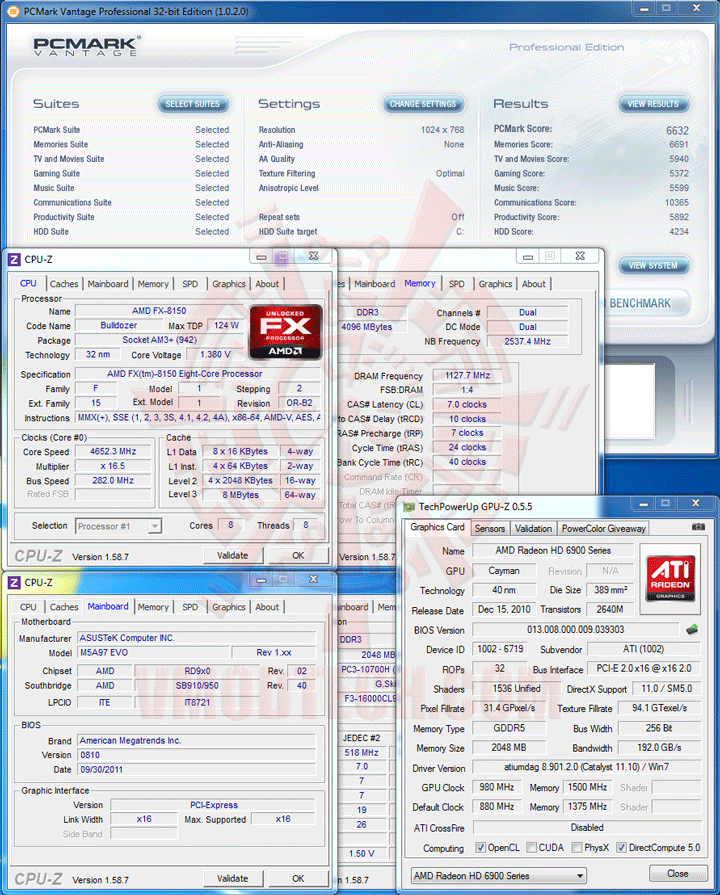The image size is (720, 895).
Task: Click the GPU-Z title bar icon
Action: [409, 507]
